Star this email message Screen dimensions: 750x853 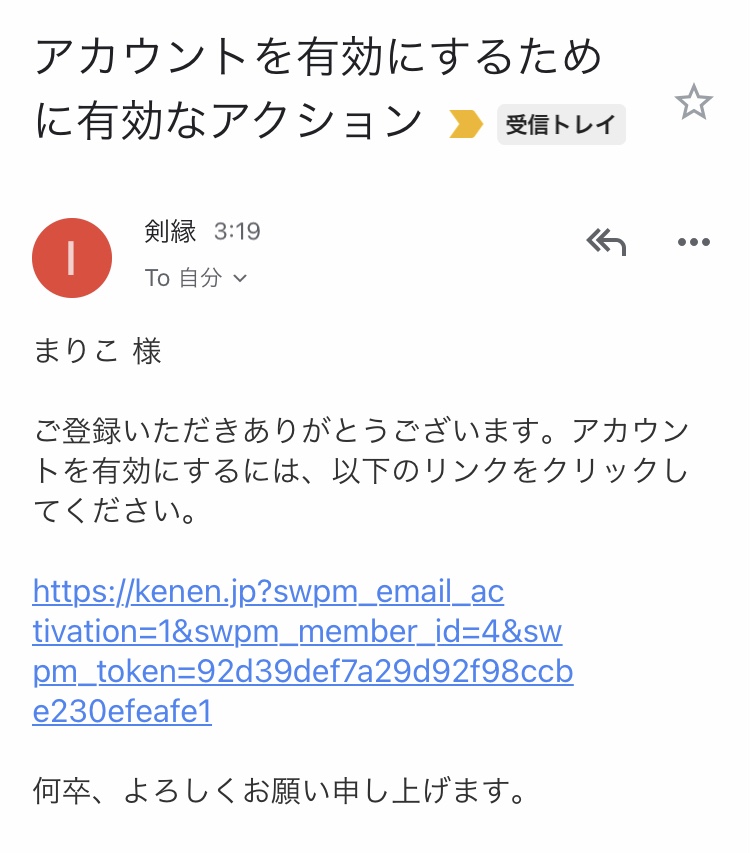tap(693, 102)
